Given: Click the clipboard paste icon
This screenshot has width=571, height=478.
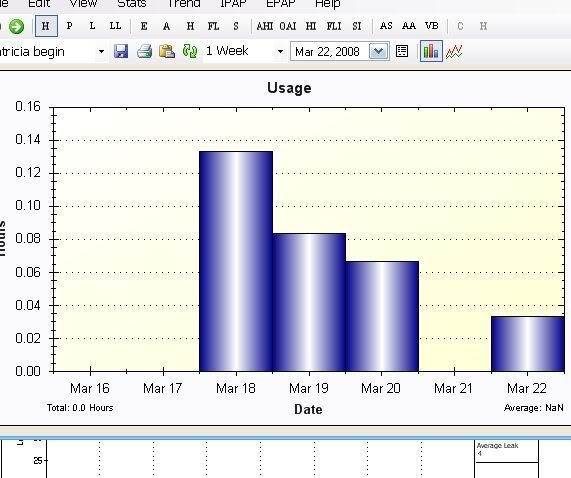Looking at the screenshot, I should [x=167, y=51].
